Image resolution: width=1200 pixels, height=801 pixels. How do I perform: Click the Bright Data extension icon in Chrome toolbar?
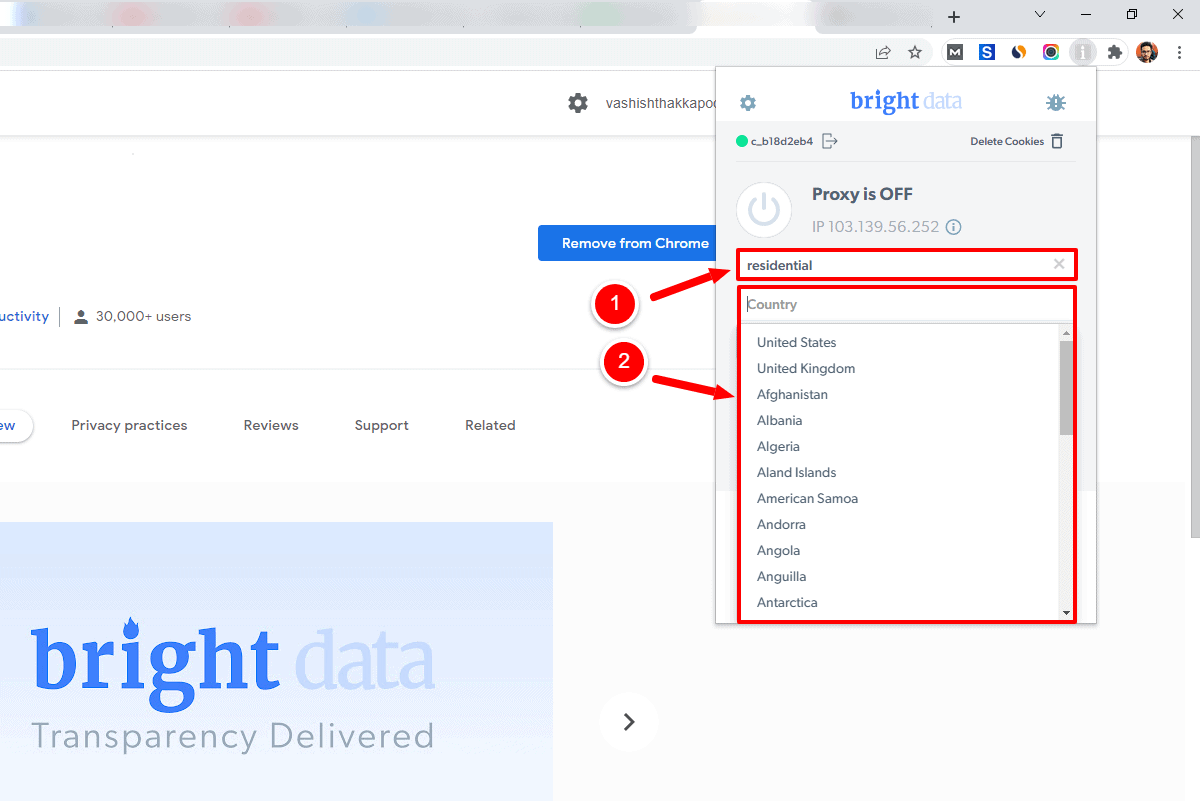tap(1083, 52)
